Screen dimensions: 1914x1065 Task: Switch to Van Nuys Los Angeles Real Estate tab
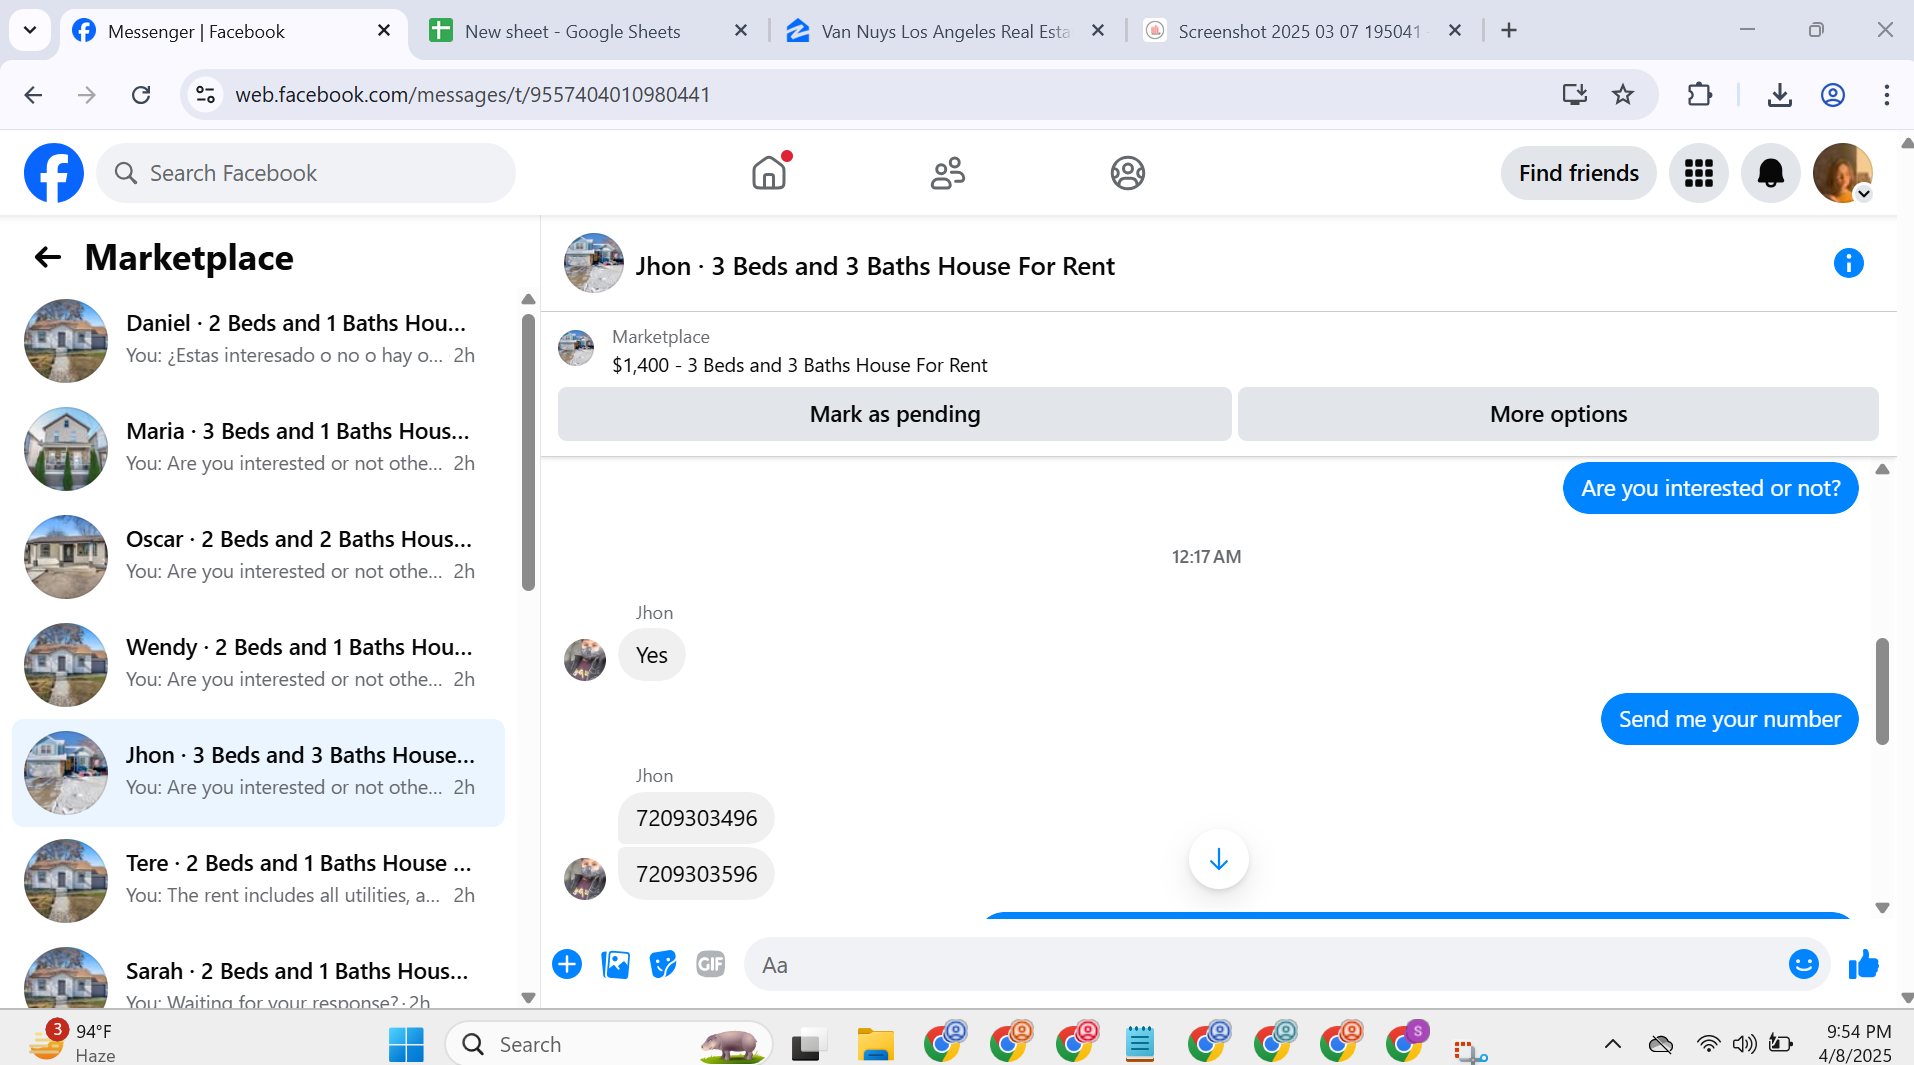[946, 31]
